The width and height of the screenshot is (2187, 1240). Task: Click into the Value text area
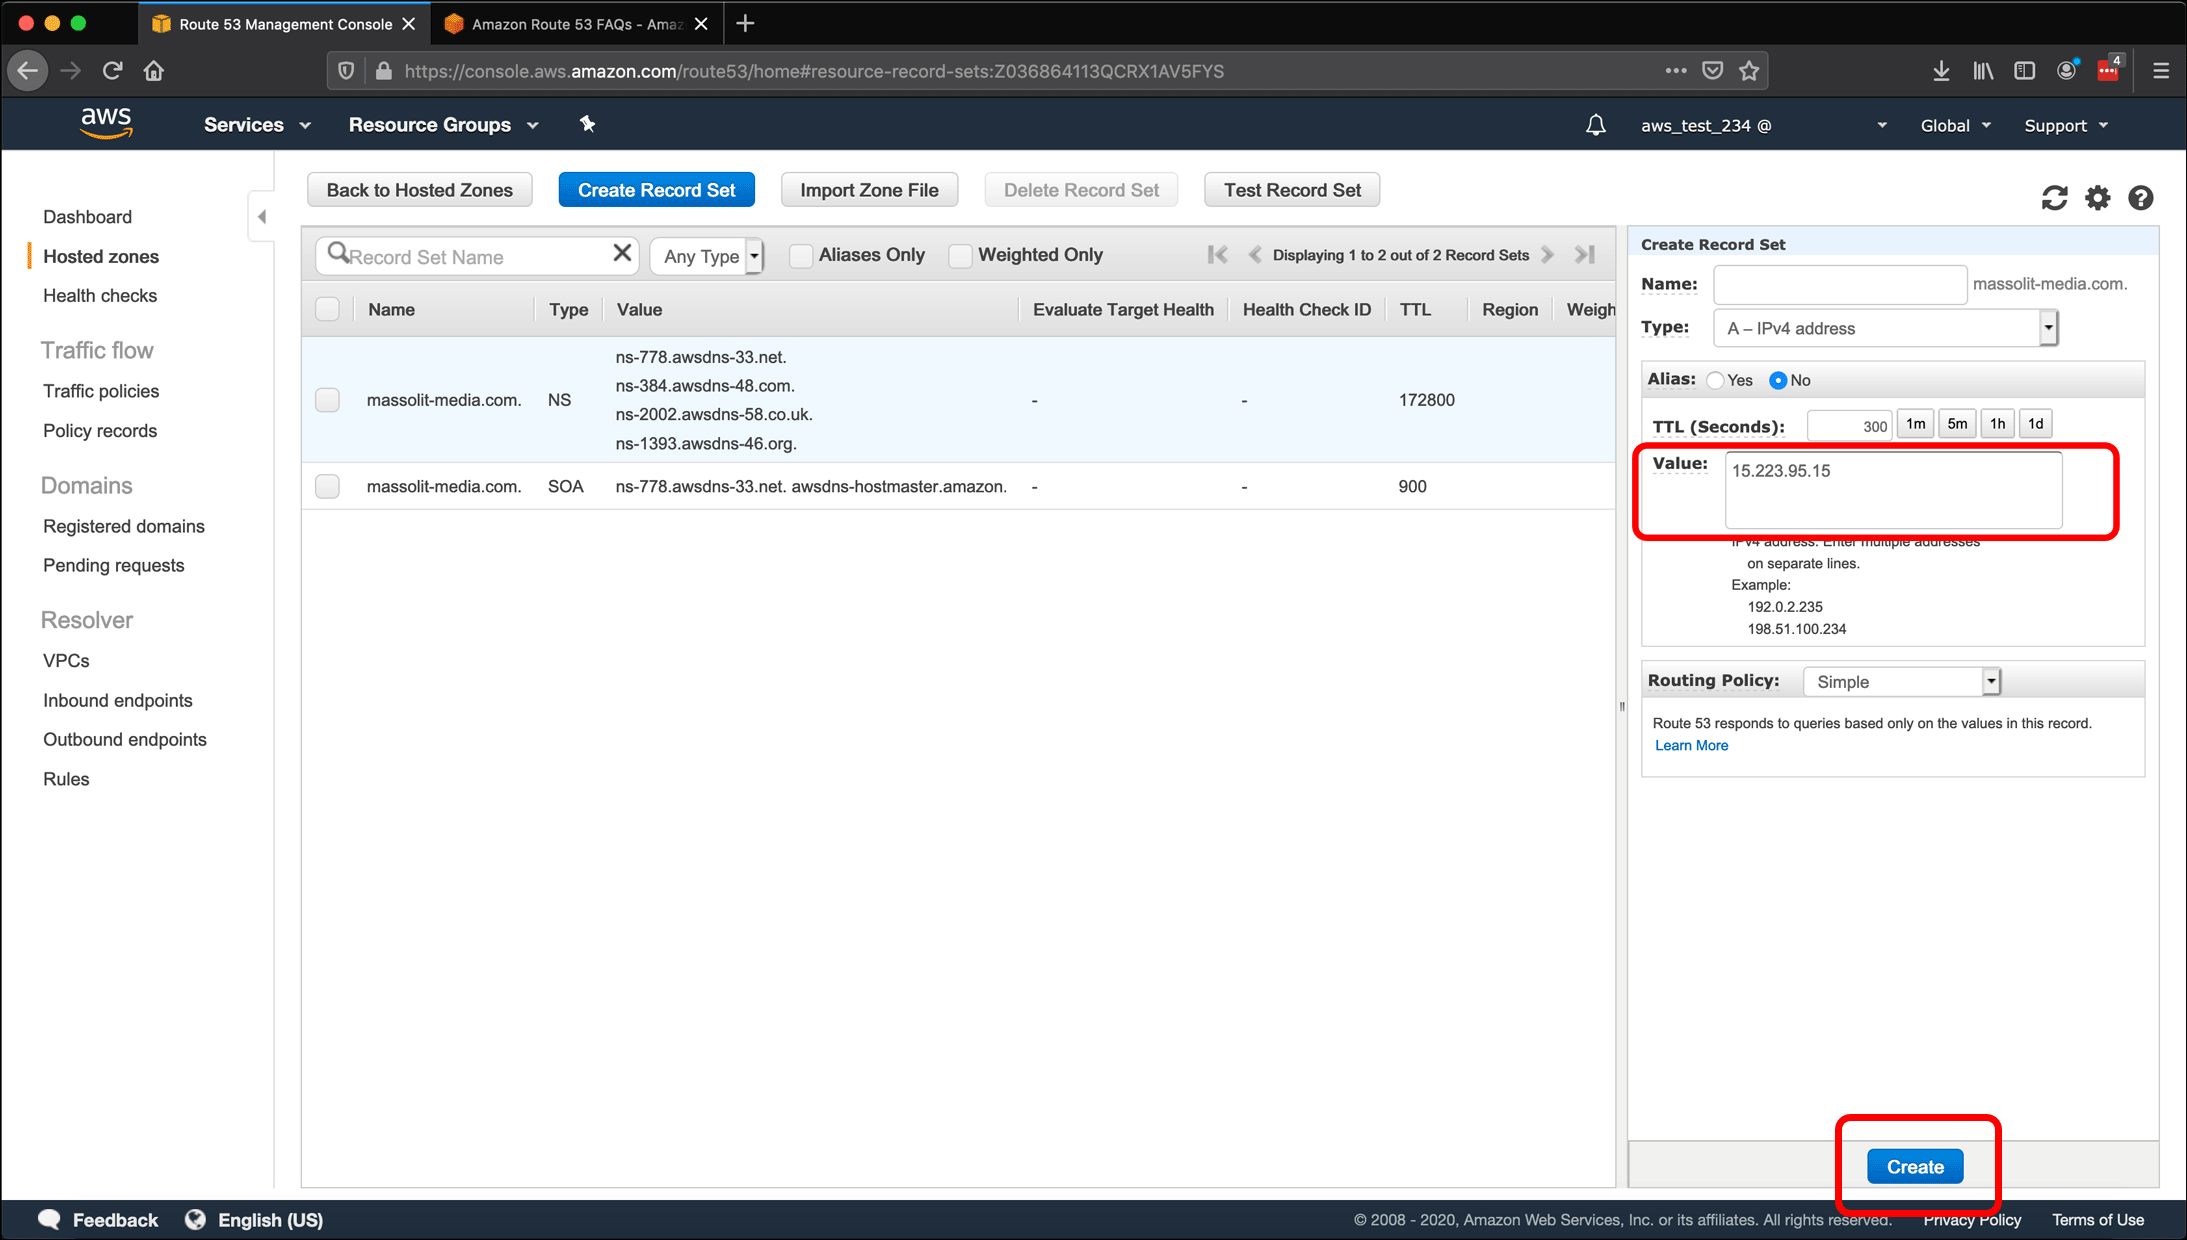pyautogui.click(x=1893, y=490)
